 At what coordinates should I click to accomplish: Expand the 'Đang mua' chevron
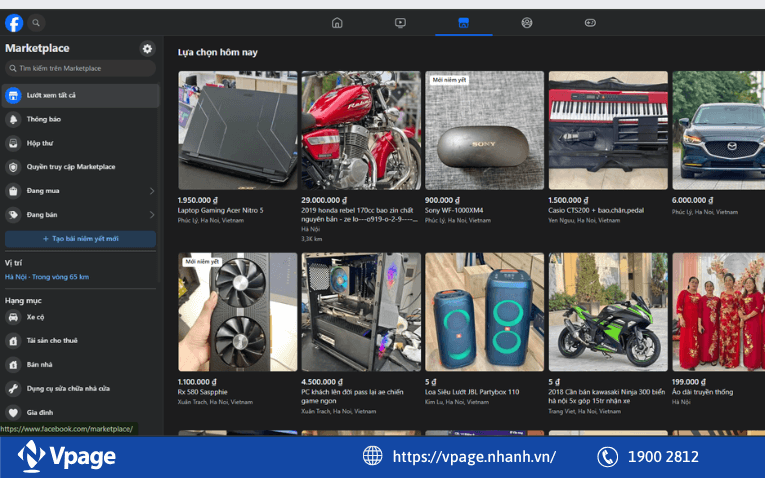click(151, 191)
